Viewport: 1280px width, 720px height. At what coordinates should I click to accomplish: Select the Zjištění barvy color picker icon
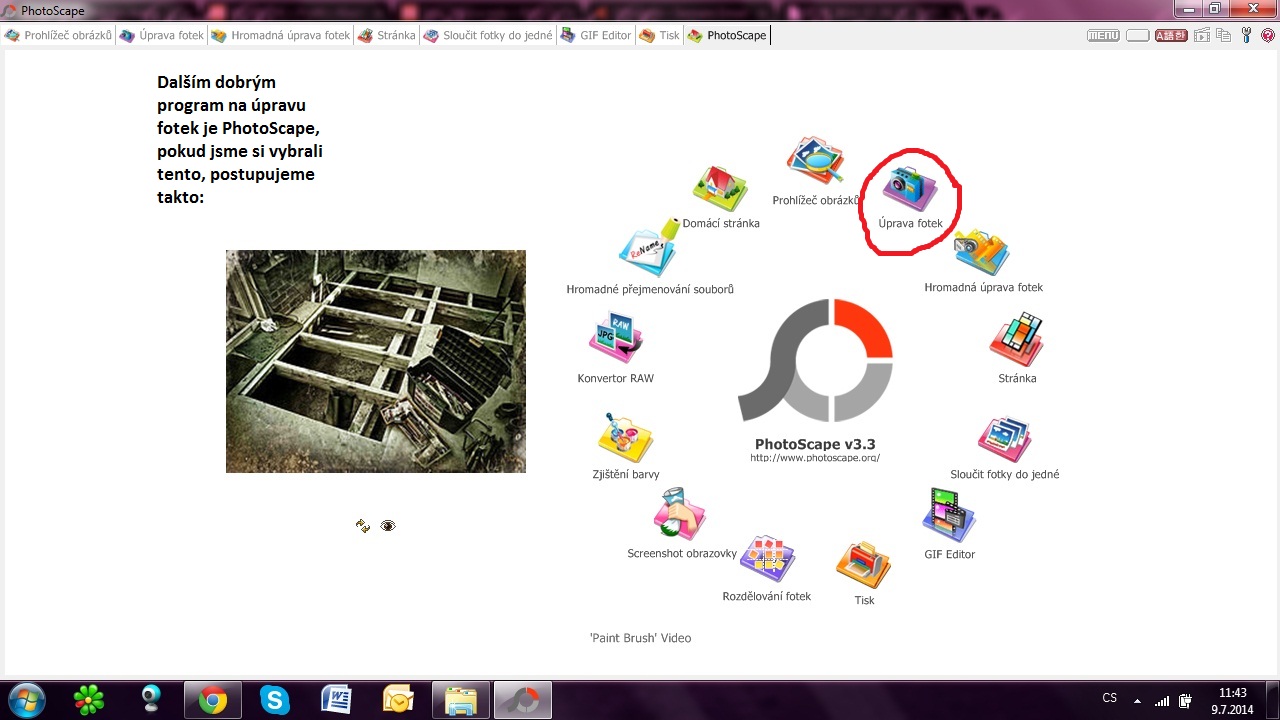click(x=625, y=436)
